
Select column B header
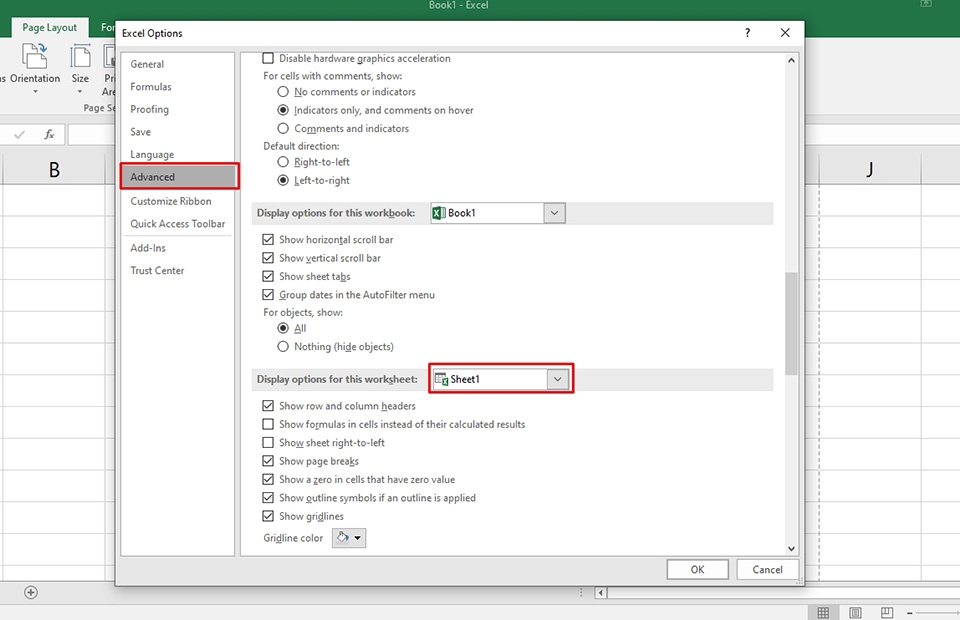tap(54, 170)
